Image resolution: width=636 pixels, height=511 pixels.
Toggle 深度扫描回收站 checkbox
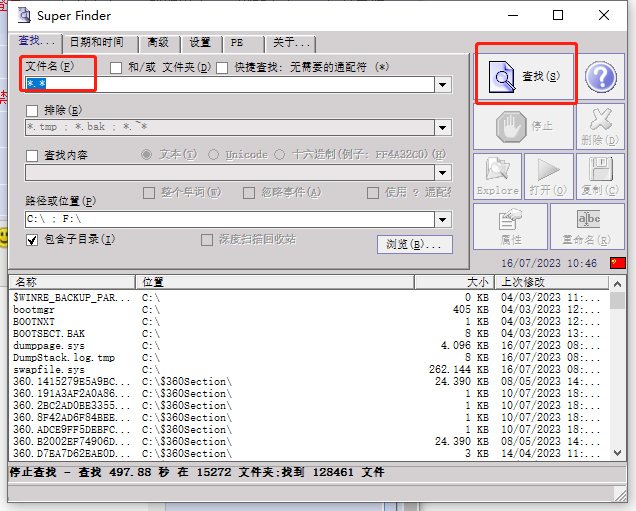pyautogui.click(x=207, y=240)
